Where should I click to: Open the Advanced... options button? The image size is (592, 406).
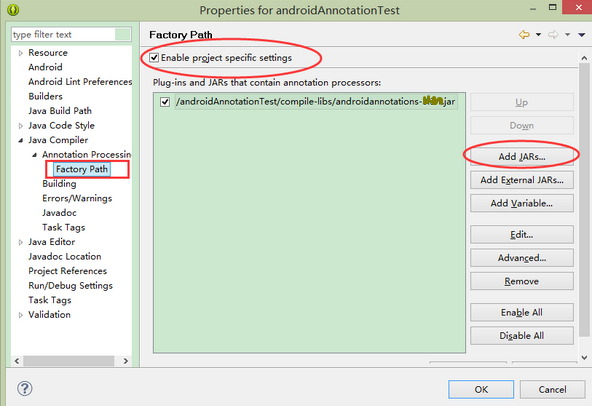click(522, 258)
